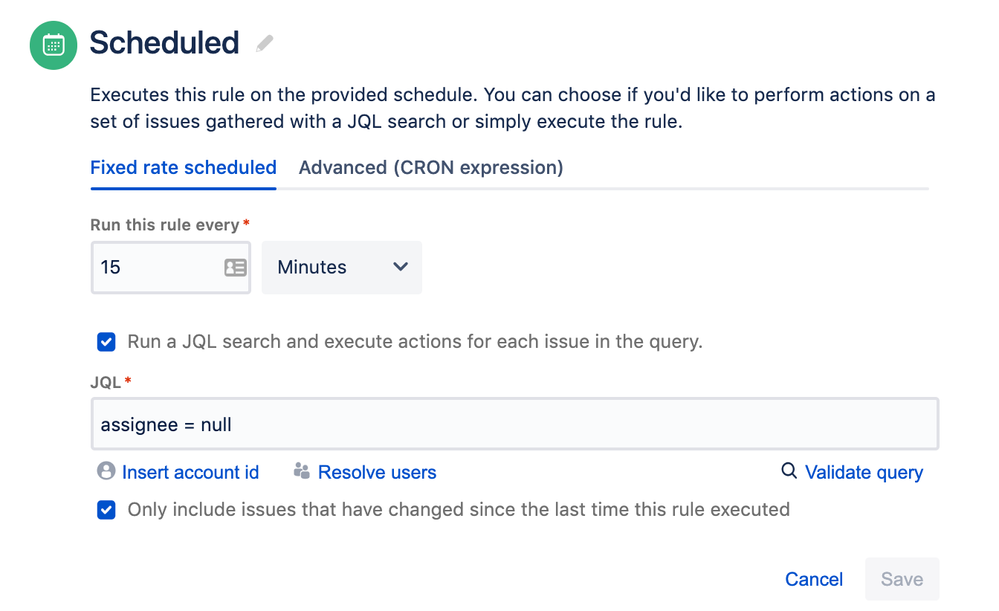Click the Validate query link
This screenshot has width=999, height=611.
click(x=864, y=472)
